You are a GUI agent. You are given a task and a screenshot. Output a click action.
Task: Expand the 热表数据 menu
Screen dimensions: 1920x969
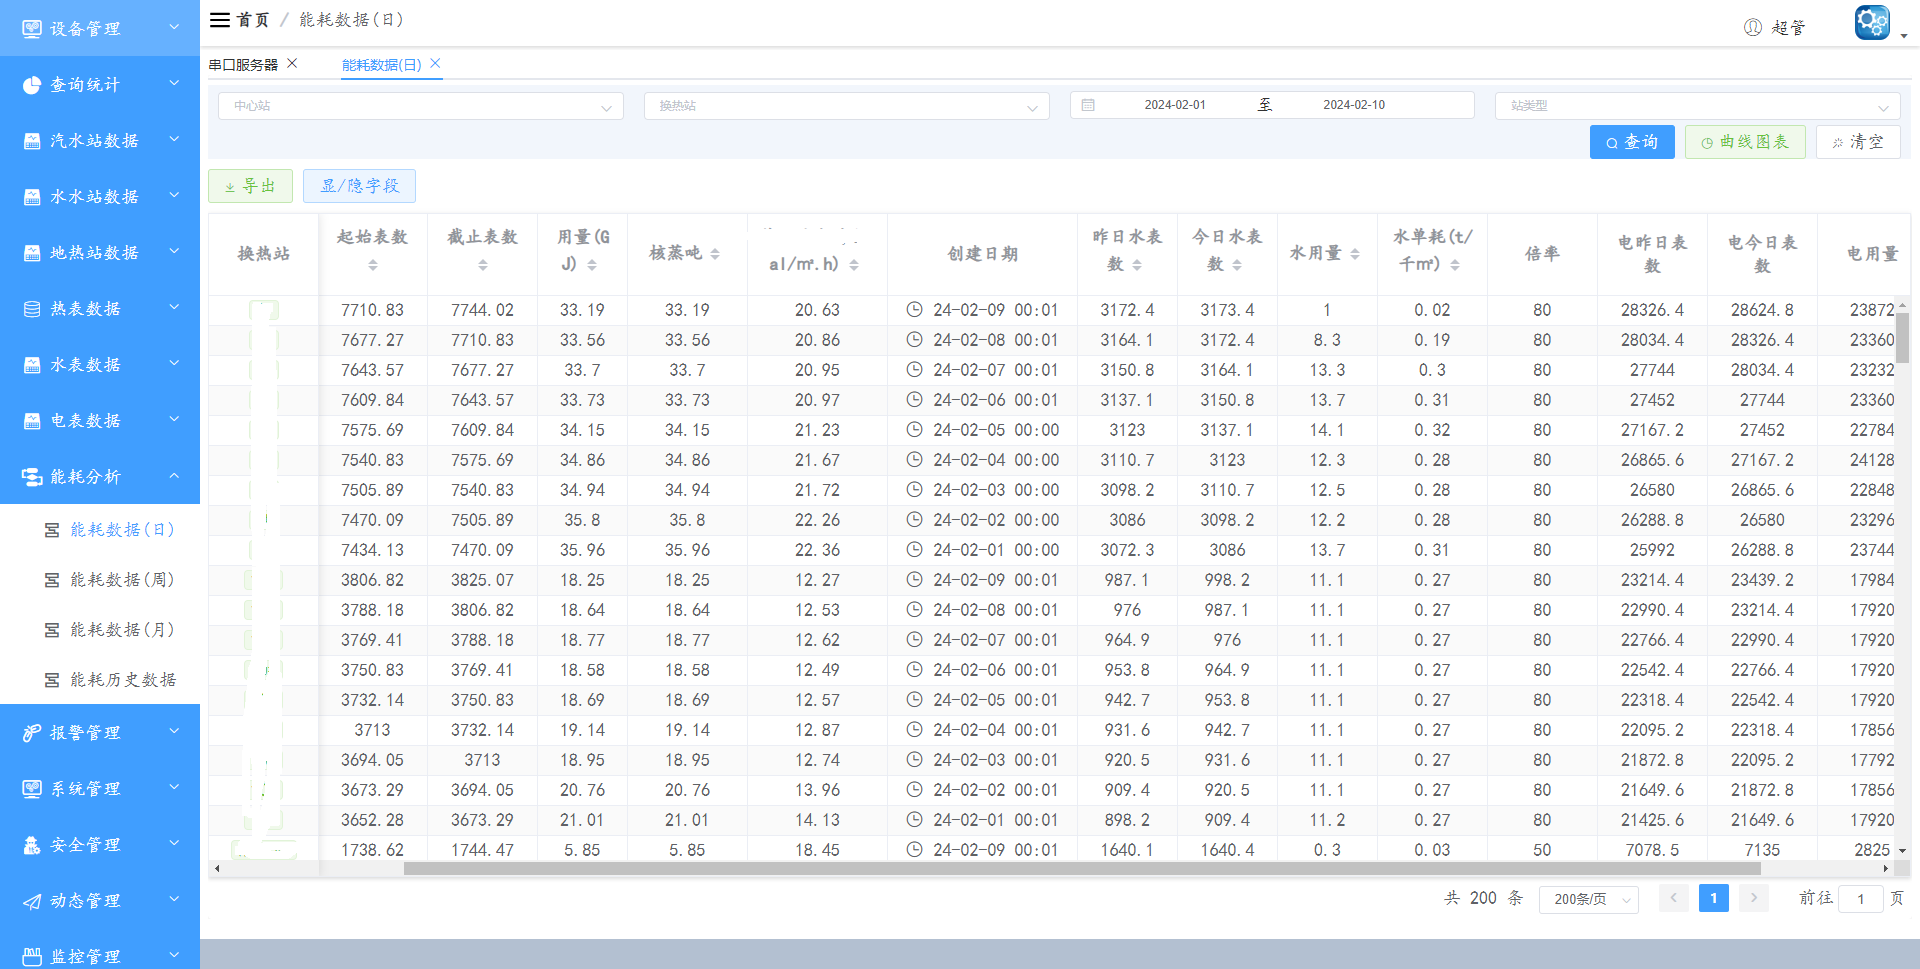[x=100, y=308]
